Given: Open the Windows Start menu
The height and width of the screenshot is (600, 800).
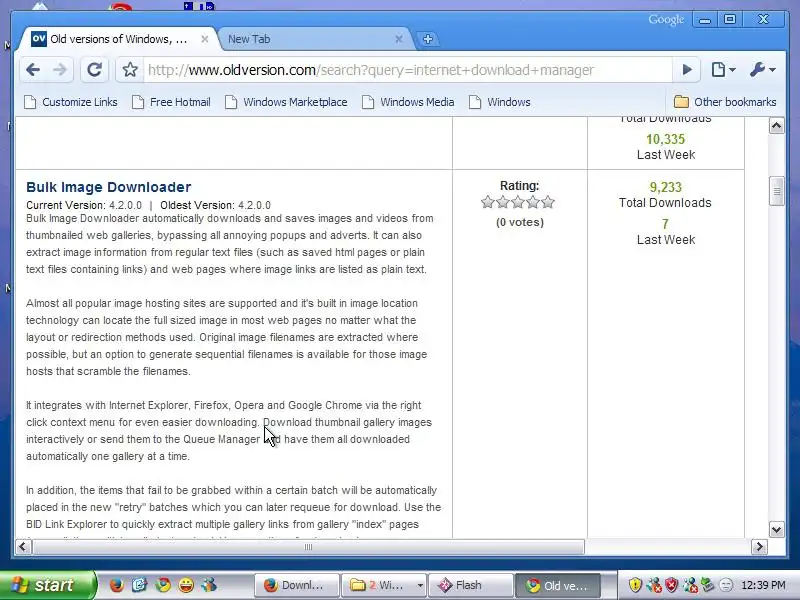Looking at the screenshot, I should click(x=47, y=585).
